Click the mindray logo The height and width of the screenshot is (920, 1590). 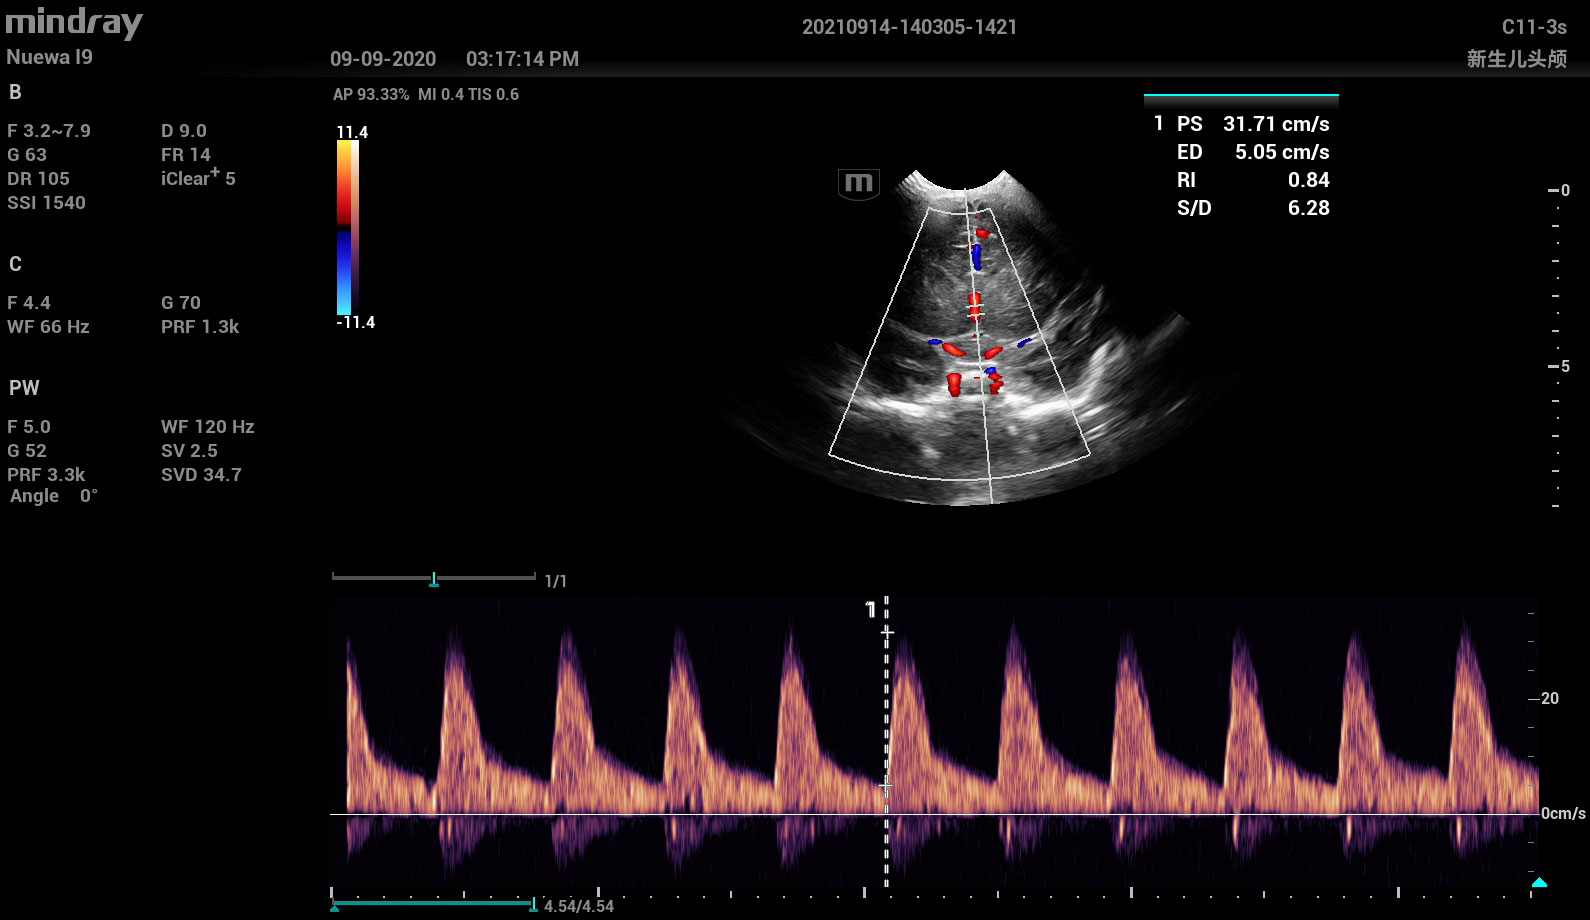[74, 23]
